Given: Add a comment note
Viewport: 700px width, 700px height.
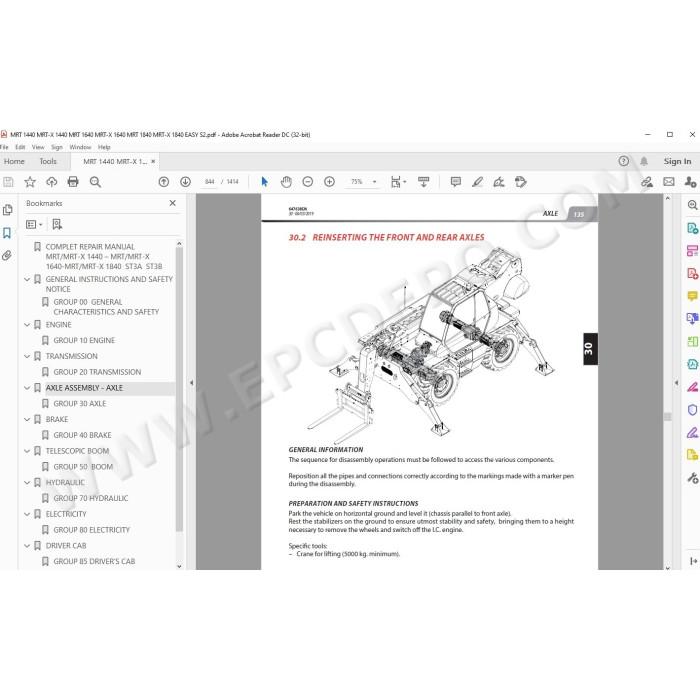Looking at the screenshot, I should 456,182.
